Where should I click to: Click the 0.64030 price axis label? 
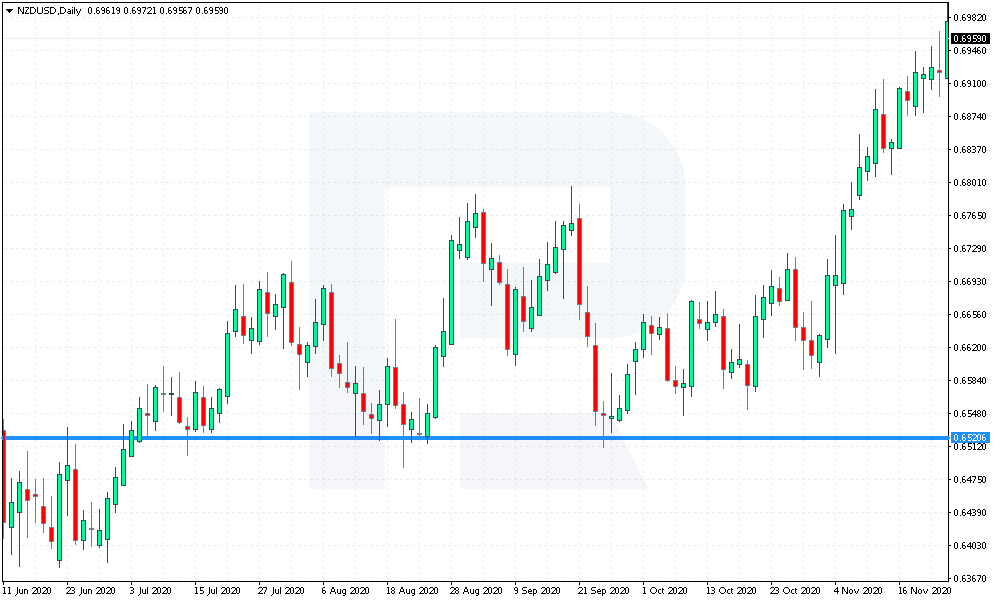pyautogui.click(x=971, y=546)
